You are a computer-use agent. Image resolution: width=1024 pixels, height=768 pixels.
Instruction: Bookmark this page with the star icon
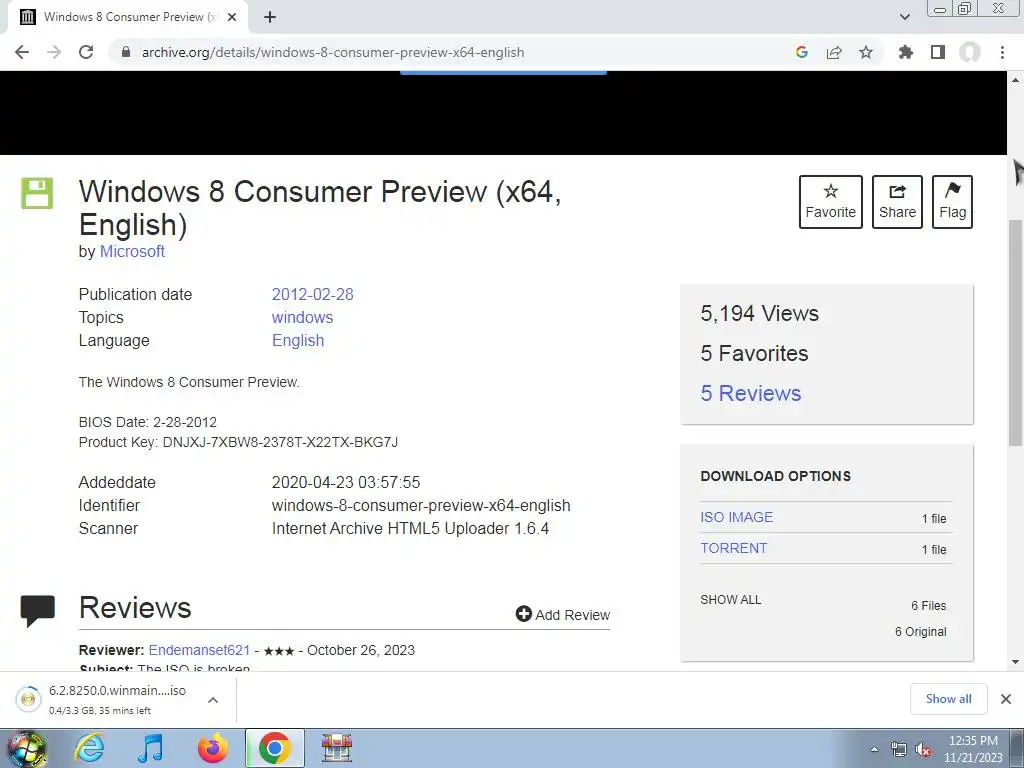click(x=866, y=52)
